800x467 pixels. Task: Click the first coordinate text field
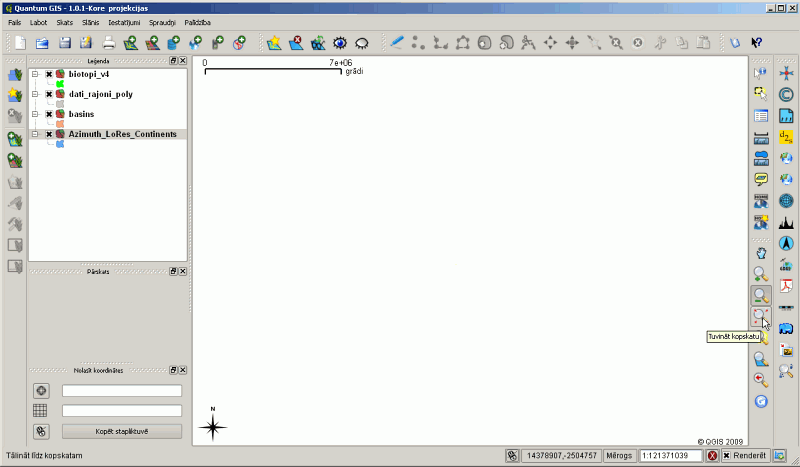point(122,391)
